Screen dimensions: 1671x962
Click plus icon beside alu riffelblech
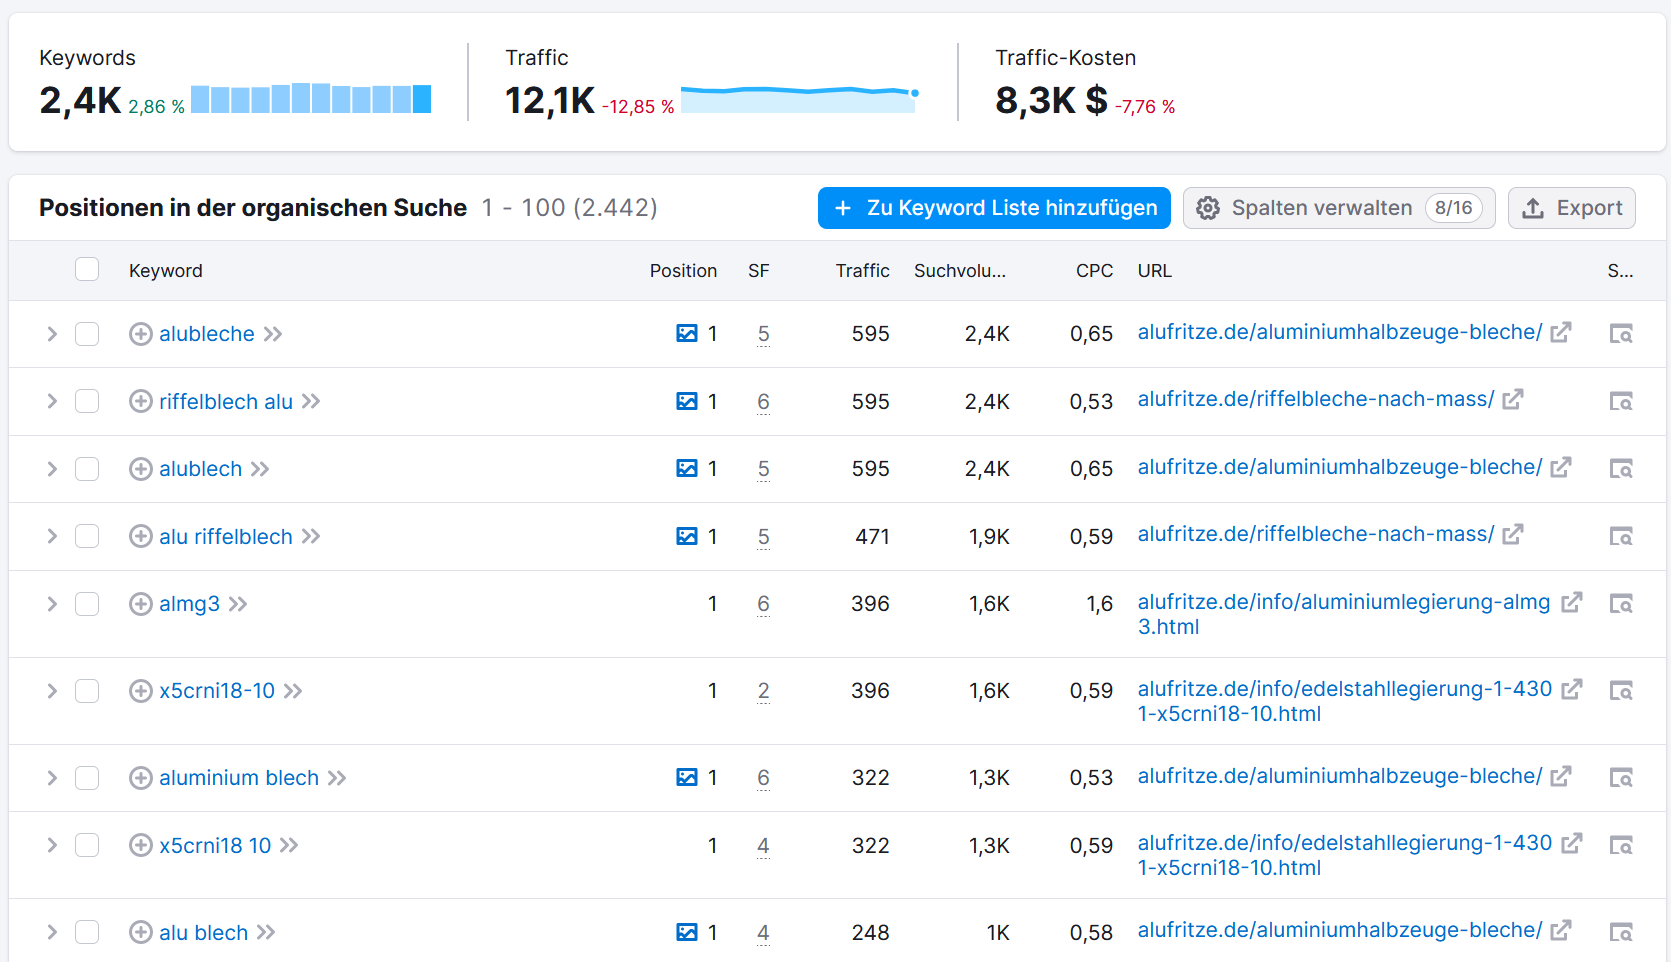141,537
